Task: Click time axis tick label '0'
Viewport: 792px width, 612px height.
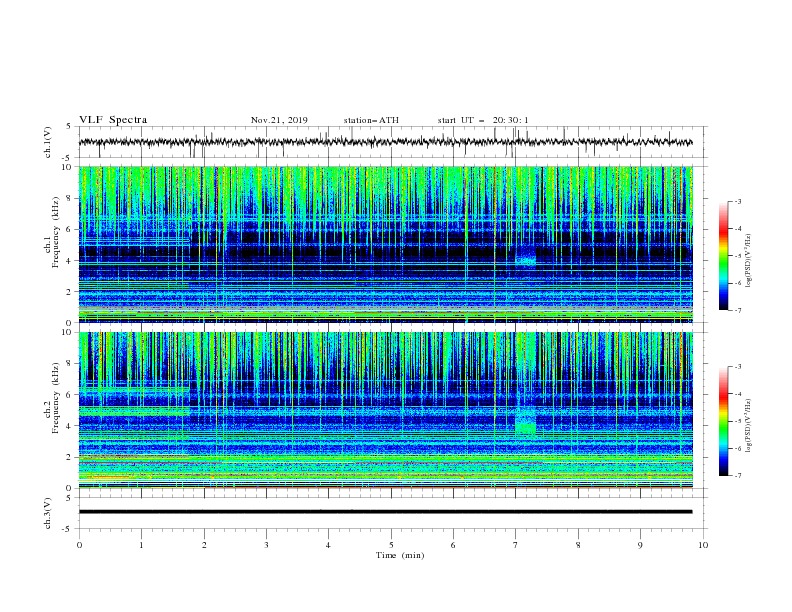Action: pos(79,545)
